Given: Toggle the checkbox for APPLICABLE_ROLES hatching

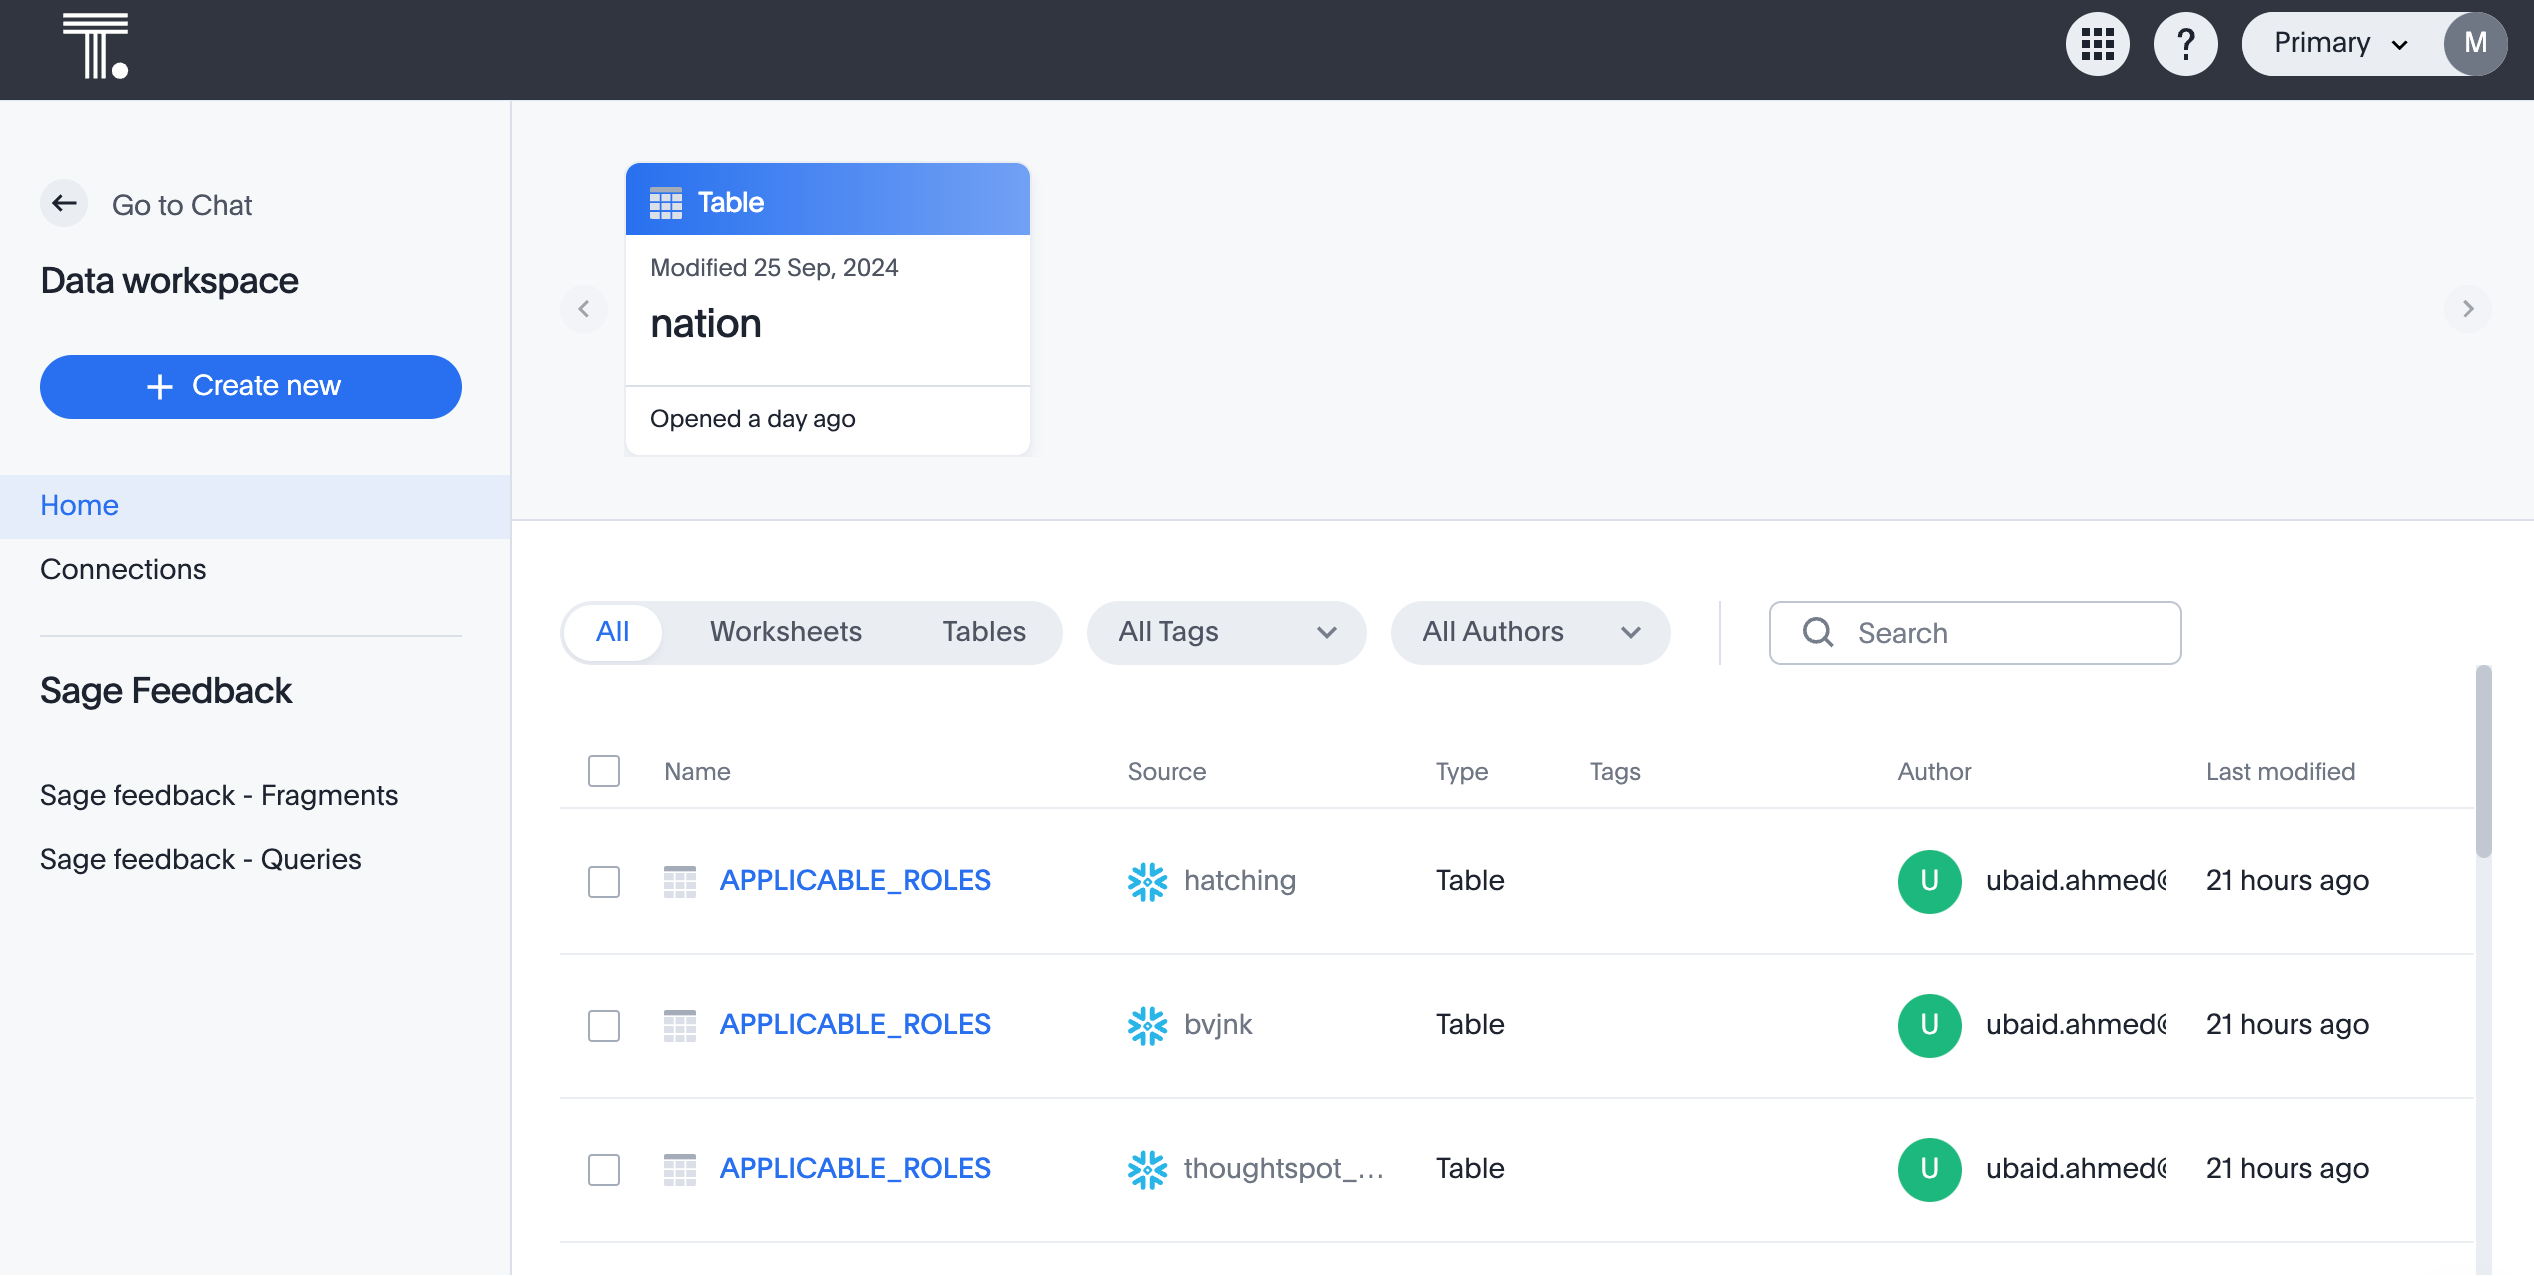Looking at the screenshot, I should [x=604, y=879].
